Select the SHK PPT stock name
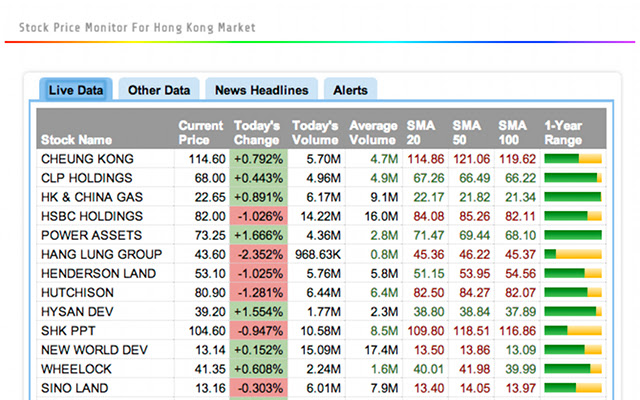Viewport: 640px width, 400px height. click(68, 331)
